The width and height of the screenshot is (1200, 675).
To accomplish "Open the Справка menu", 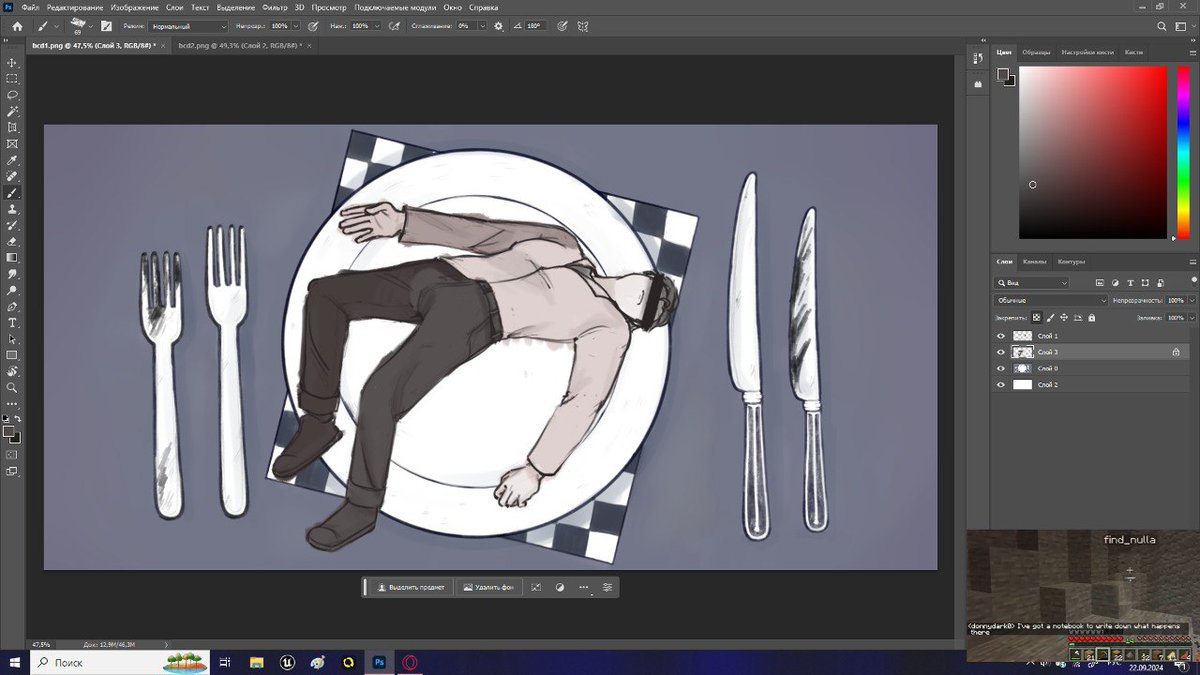I will tap(483, 7).
